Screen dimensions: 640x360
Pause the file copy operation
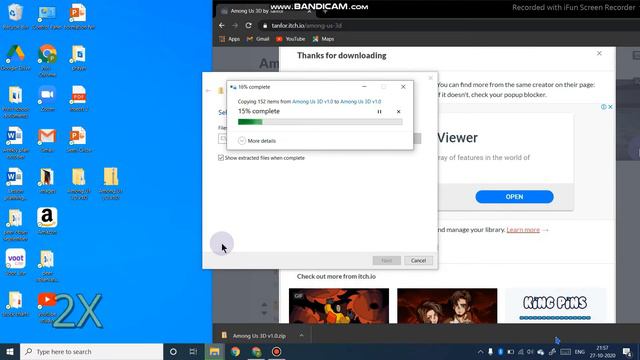click(379, 111)
